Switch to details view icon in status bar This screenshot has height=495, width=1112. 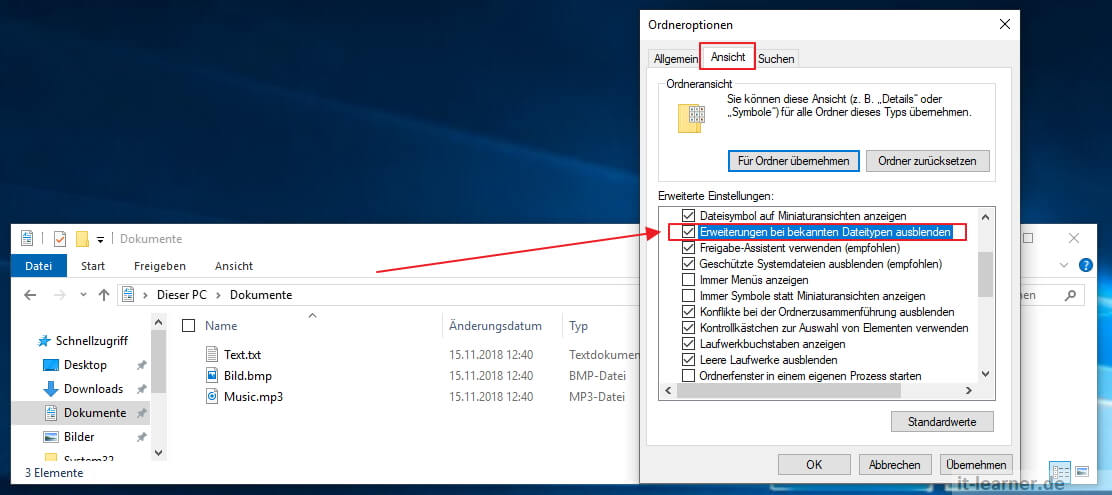pos(1060,472)
